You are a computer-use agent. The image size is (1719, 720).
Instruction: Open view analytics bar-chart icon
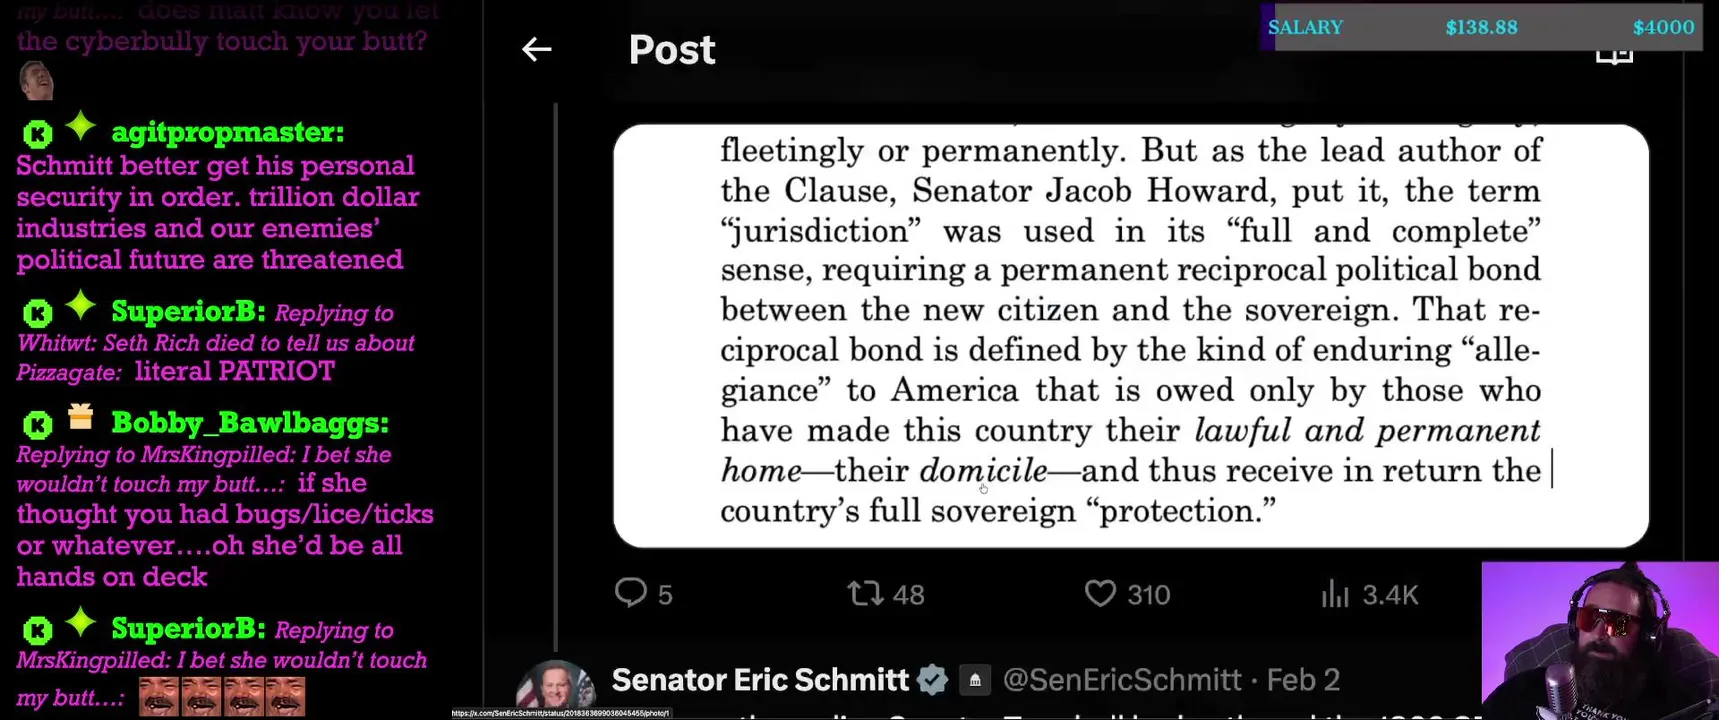(x=1335, y=595)
